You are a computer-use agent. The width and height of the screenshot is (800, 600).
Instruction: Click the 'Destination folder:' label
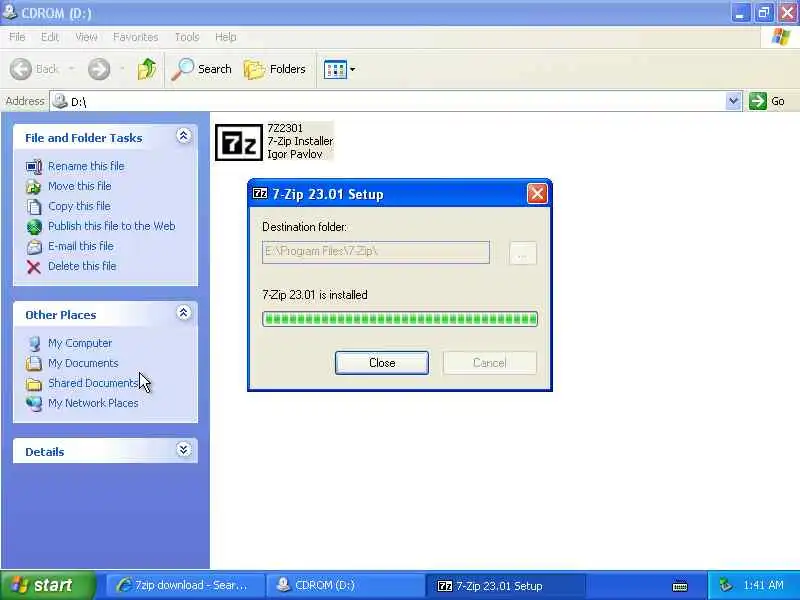pyautogui.click(x=305, y=227)
